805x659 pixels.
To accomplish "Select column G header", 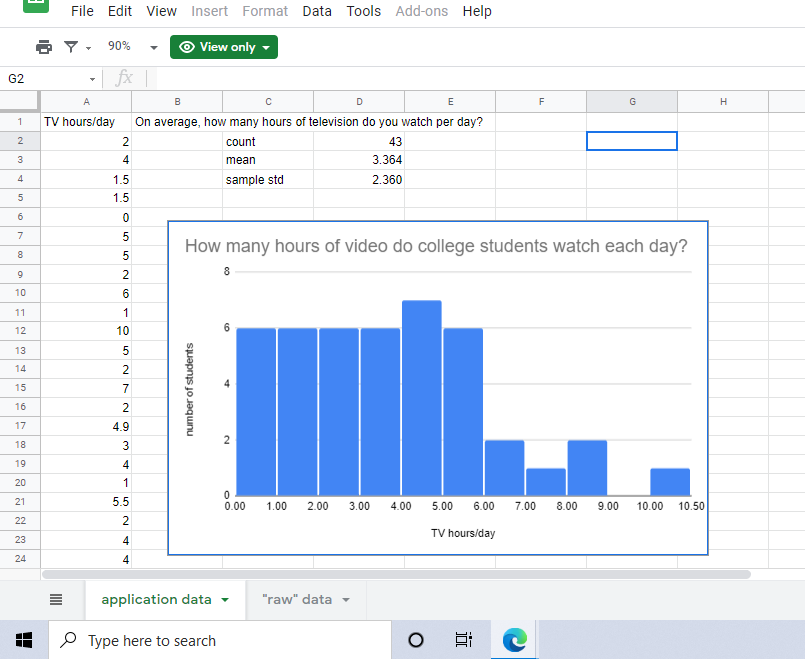I will [632, 102].
